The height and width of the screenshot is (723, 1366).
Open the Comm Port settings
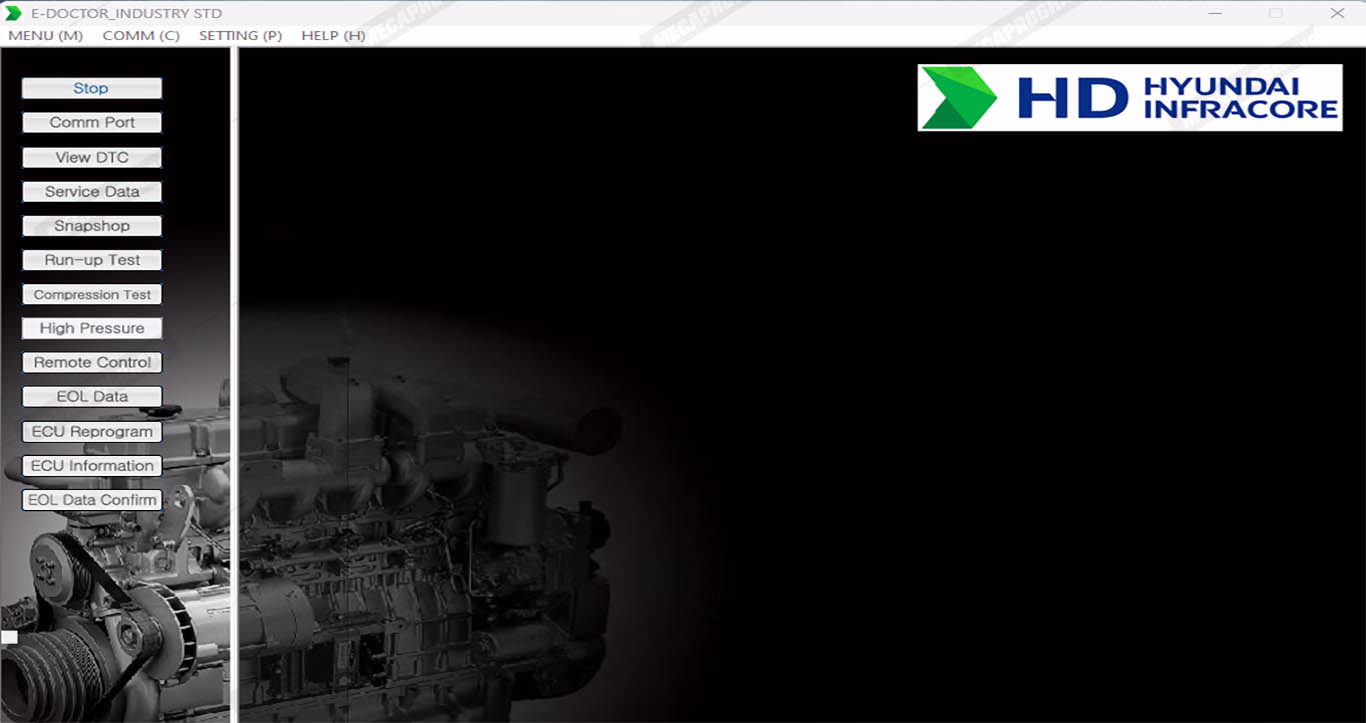pyautogui.click(x=91, y=123)
